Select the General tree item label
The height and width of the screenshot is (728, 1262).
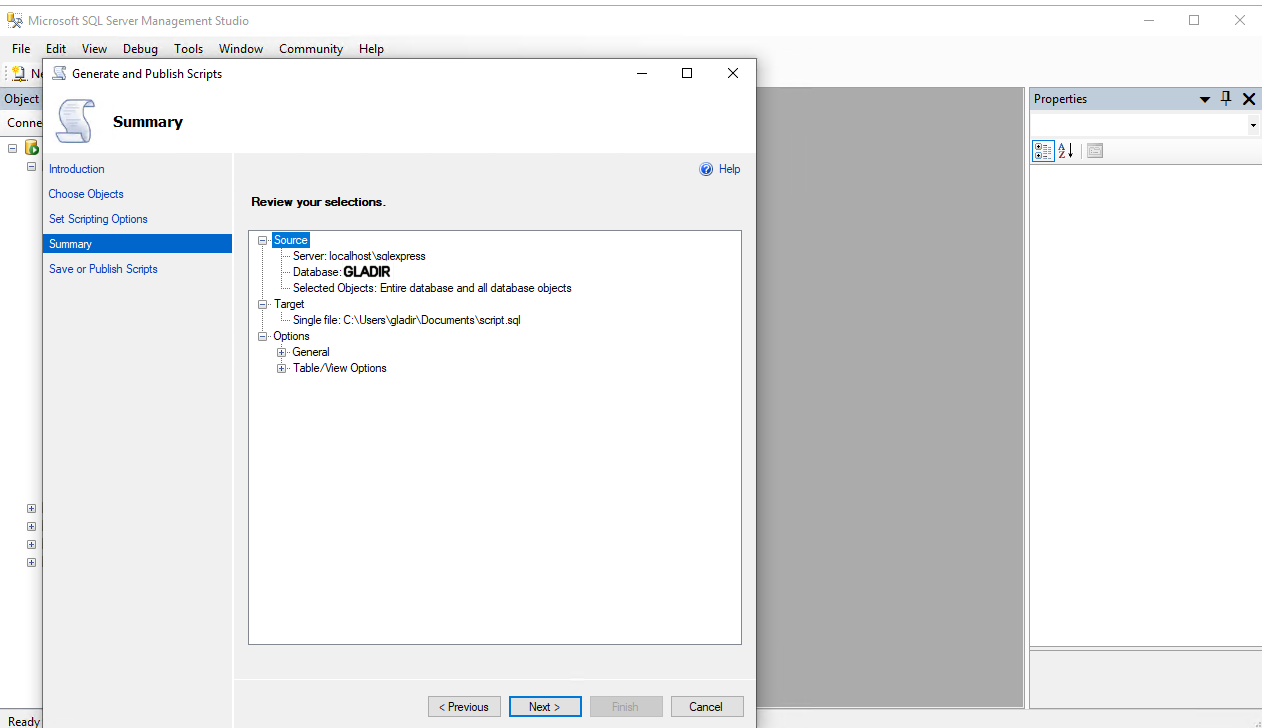coord(311,352)
